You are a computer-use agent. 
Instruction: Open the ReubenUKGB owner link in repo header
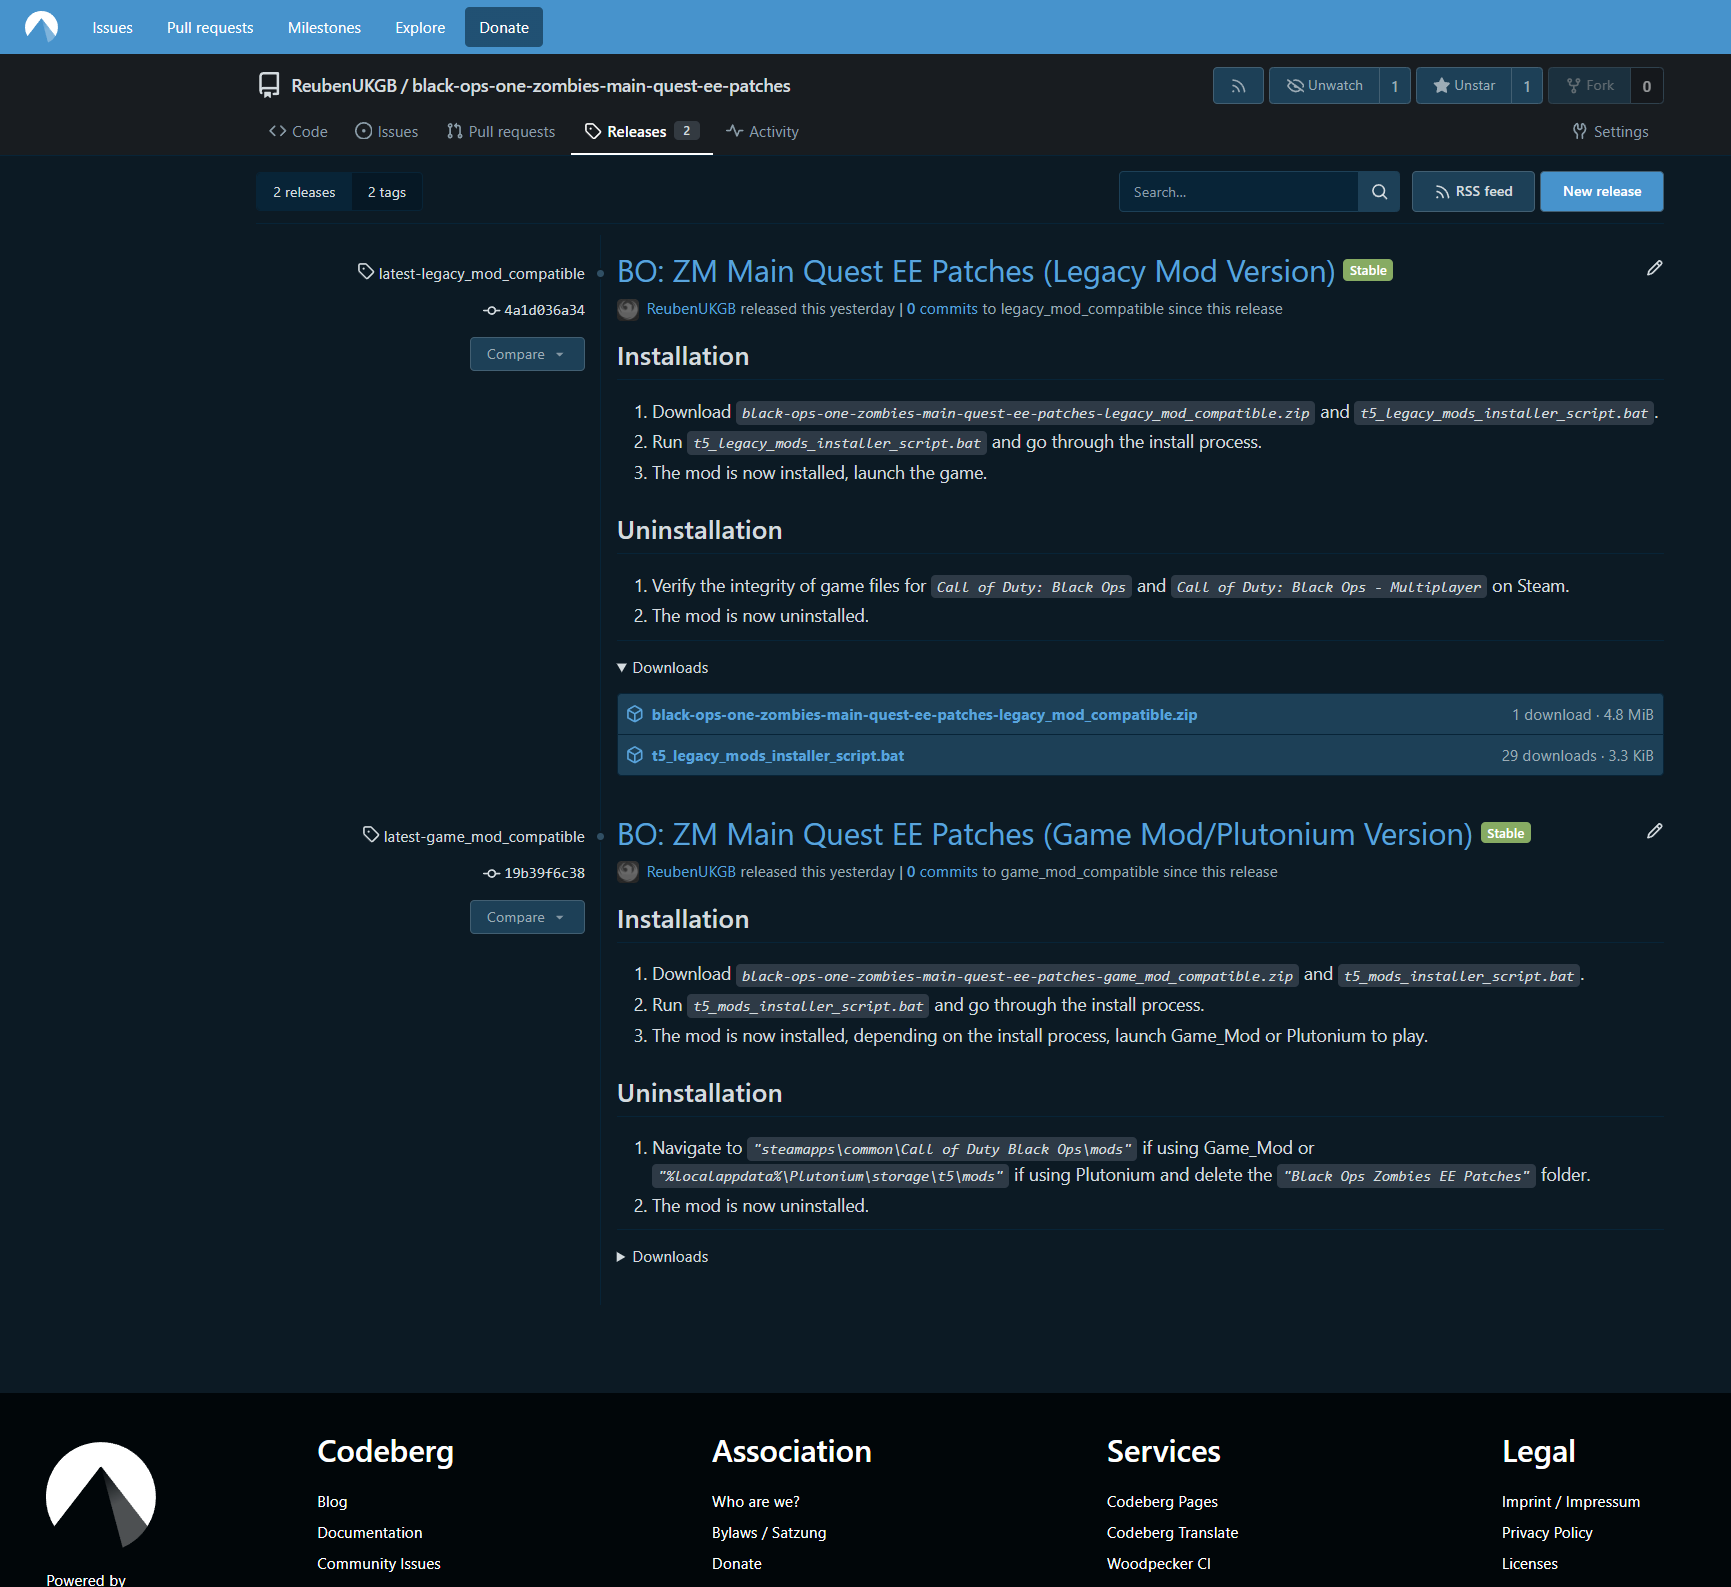pos(344,86)
